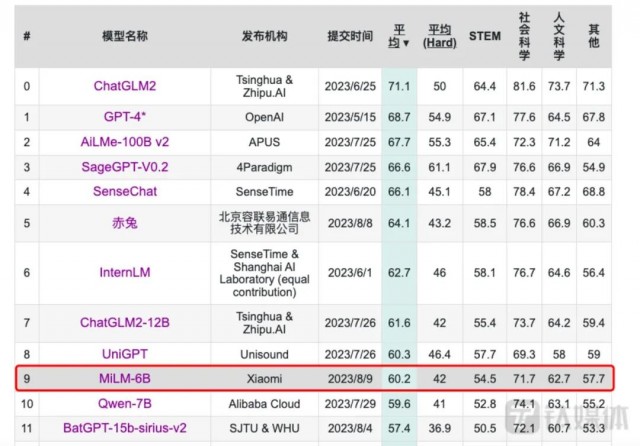Click the 社会科学 column header
This screenshot has height=446, width=640.
(524, 36)
